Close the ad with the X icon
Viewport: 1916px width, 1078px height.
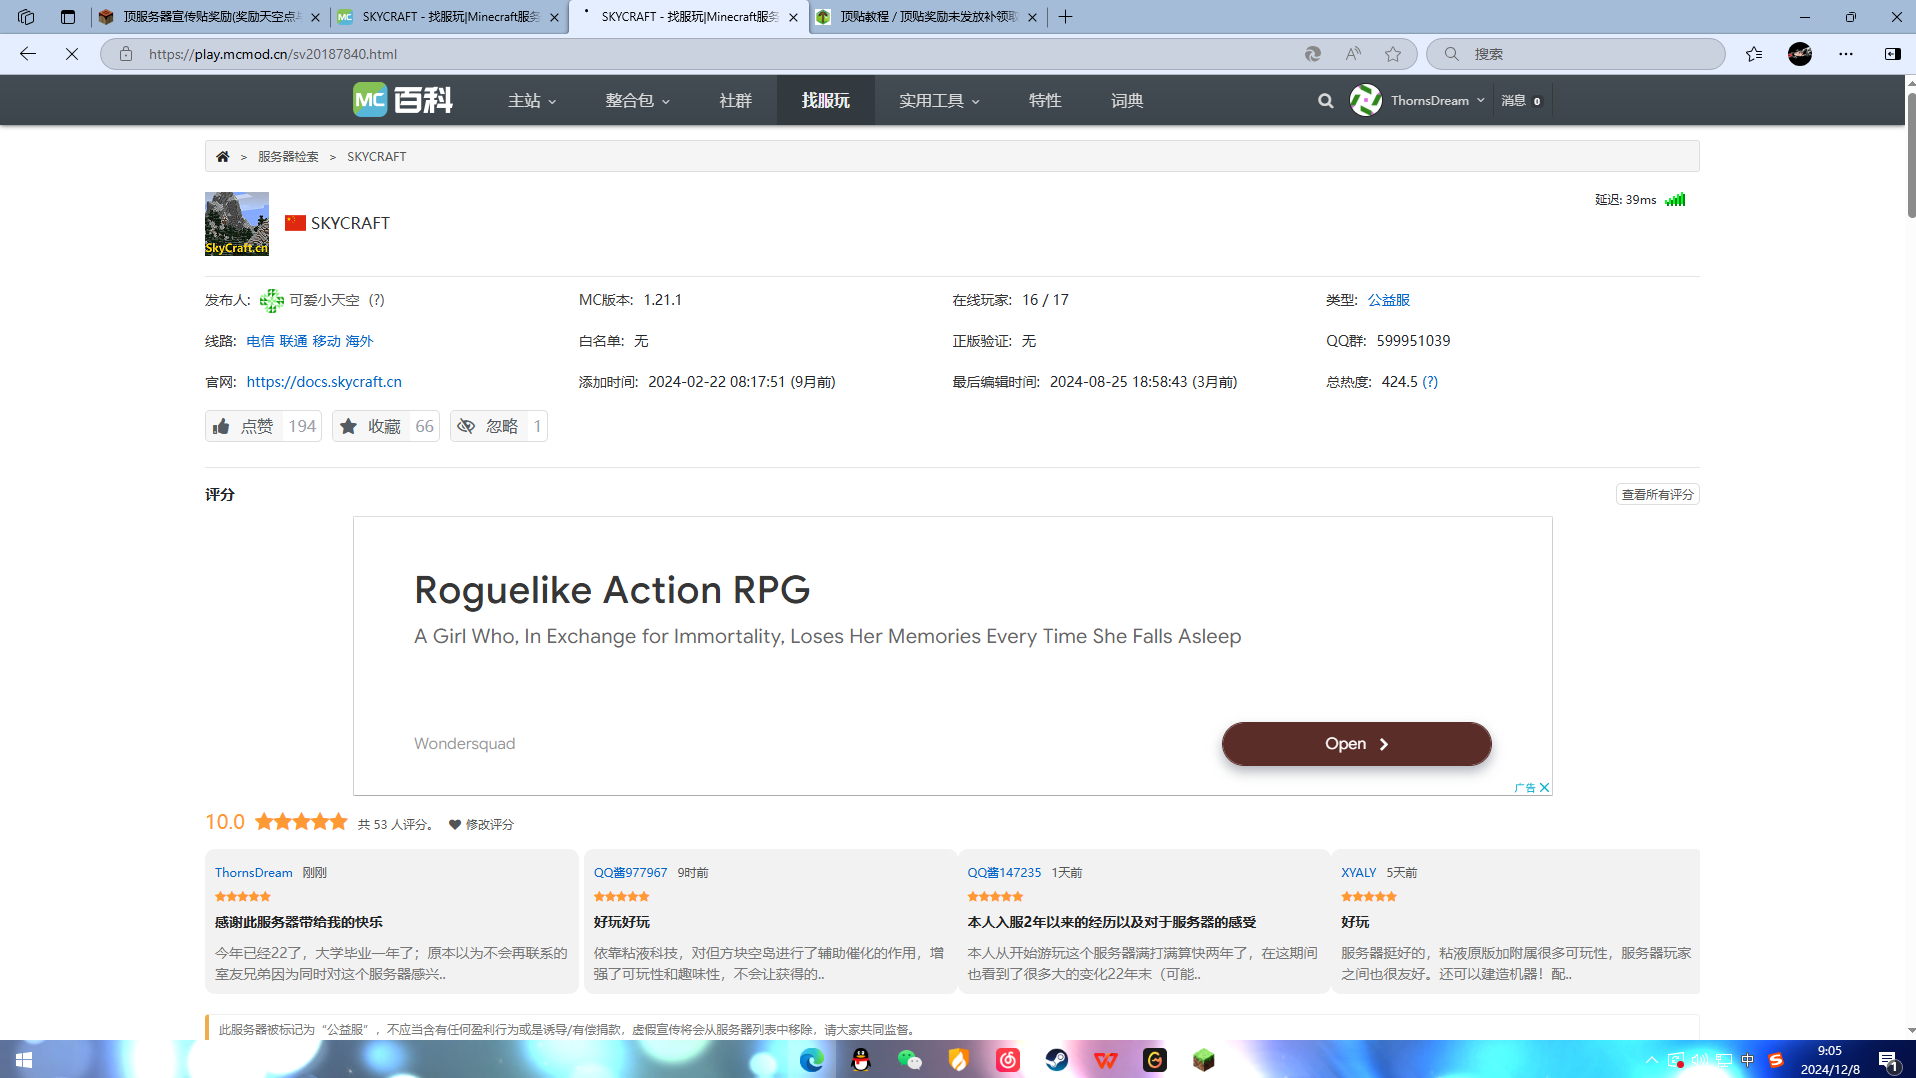(1544, 787)
